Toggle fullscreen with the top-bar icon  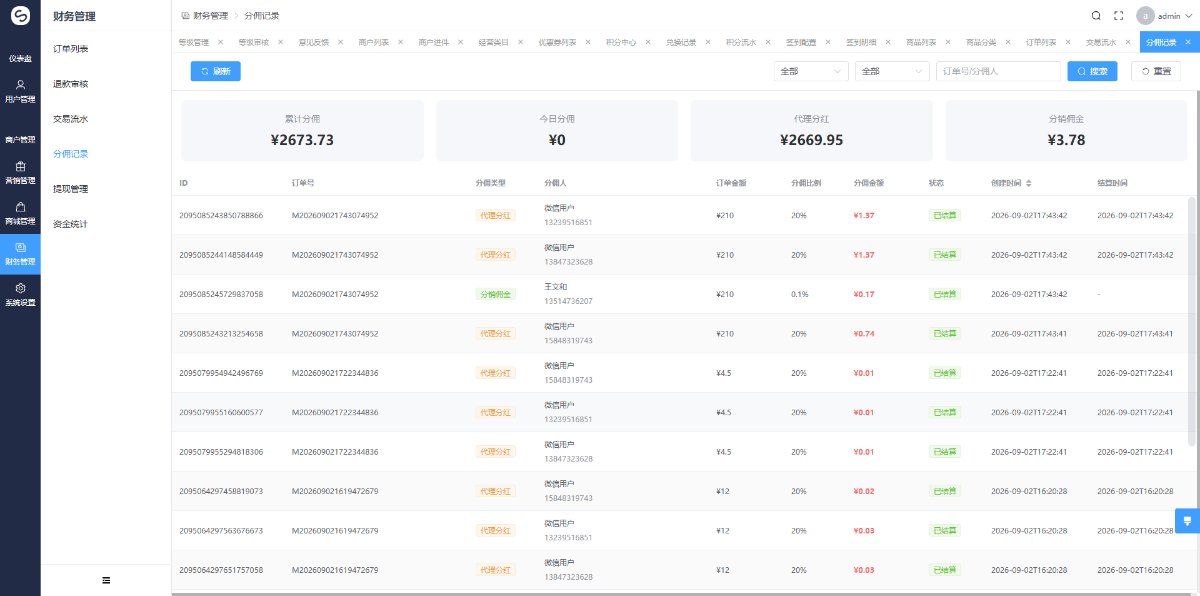click(1119, 16)
